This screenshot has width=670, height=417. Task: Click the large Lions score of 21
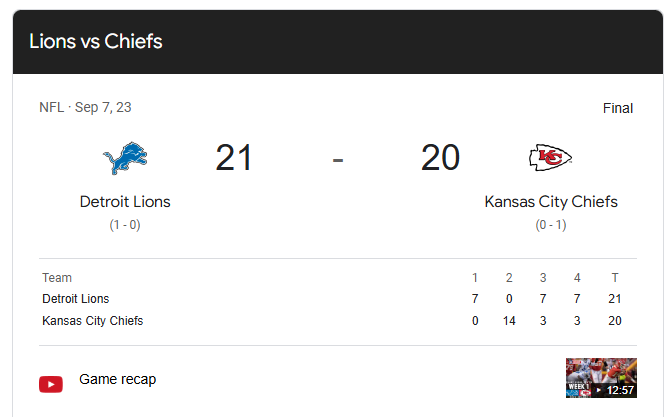point(234,158)
